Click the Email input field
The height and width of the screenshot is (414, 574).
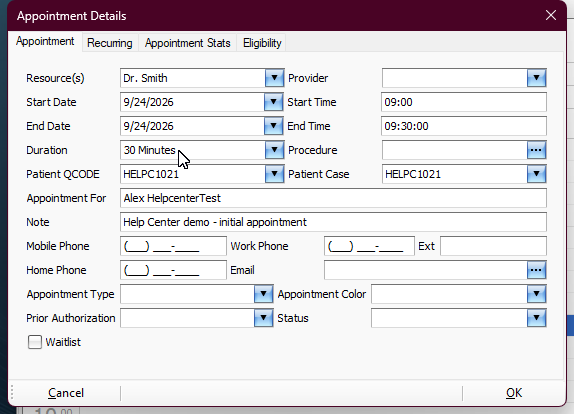click(426, 270)
